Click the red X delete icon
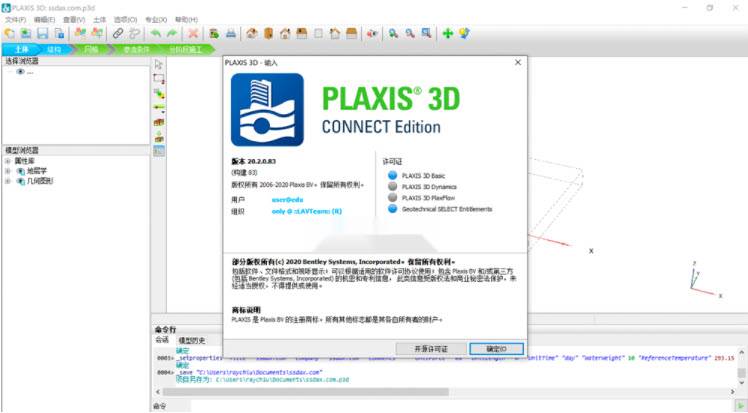This screenshot has width=748, height=413. click(193, 33)
